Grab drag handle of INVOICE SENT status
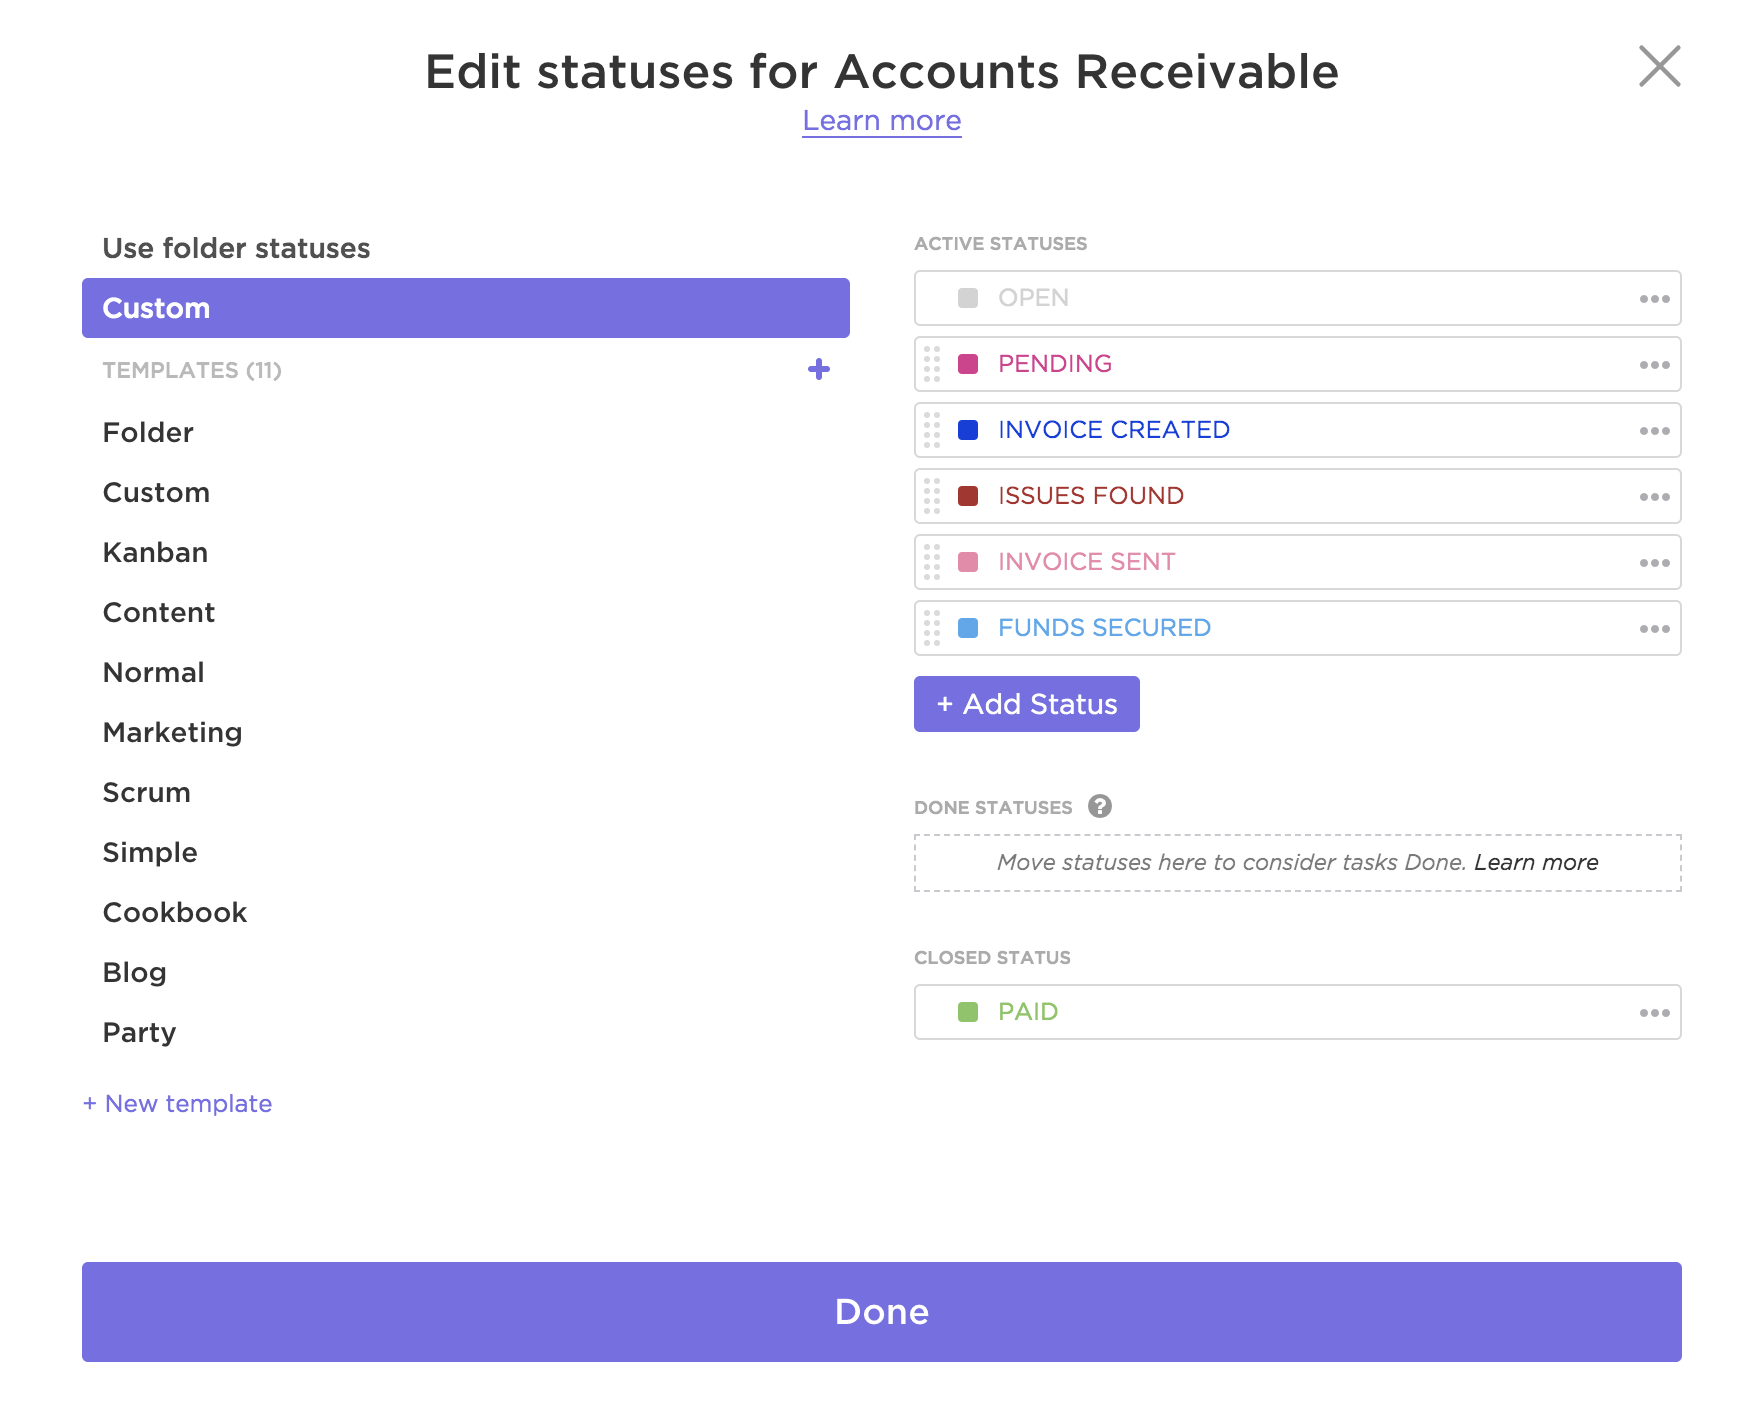Screen dimensions: 1756x1404 pyautogui.click(x=932, y=562)
